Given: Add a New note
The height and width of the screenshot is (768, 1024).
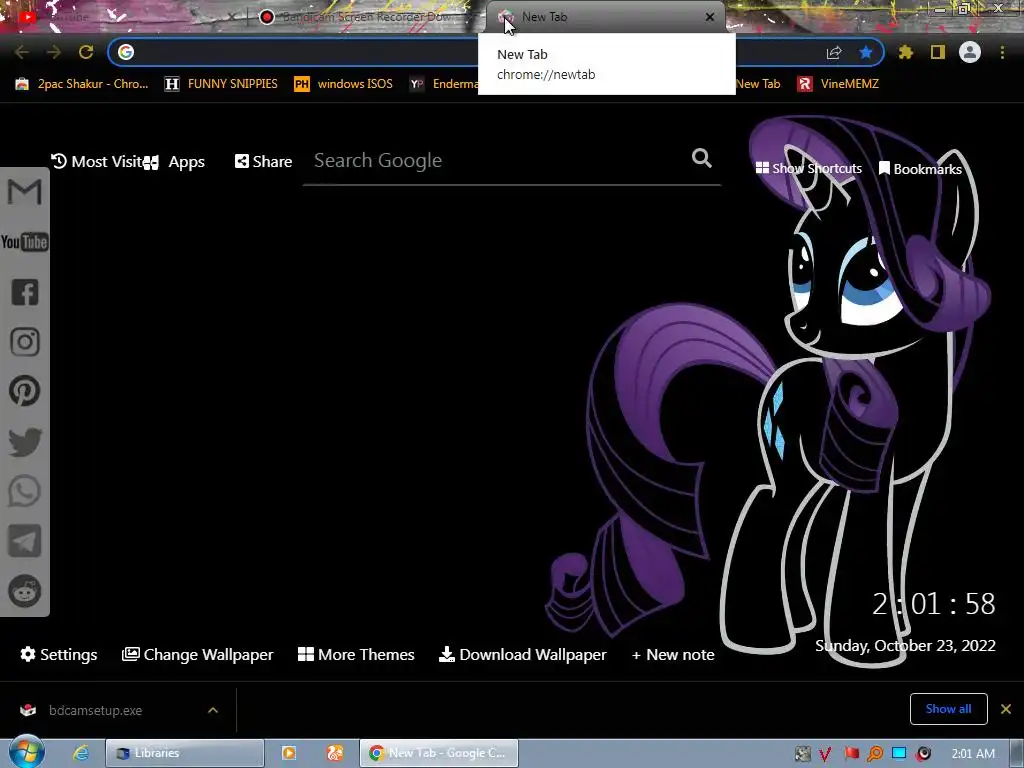Looking at the screenshot, I should click(673, 654).
